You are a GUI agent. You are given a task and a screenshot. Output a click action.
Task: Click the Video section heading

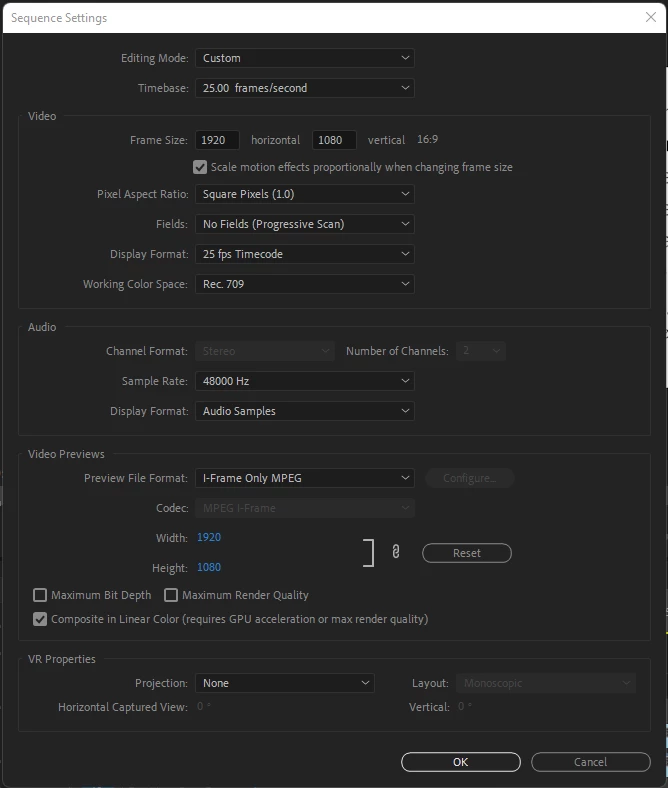[42, 116]
